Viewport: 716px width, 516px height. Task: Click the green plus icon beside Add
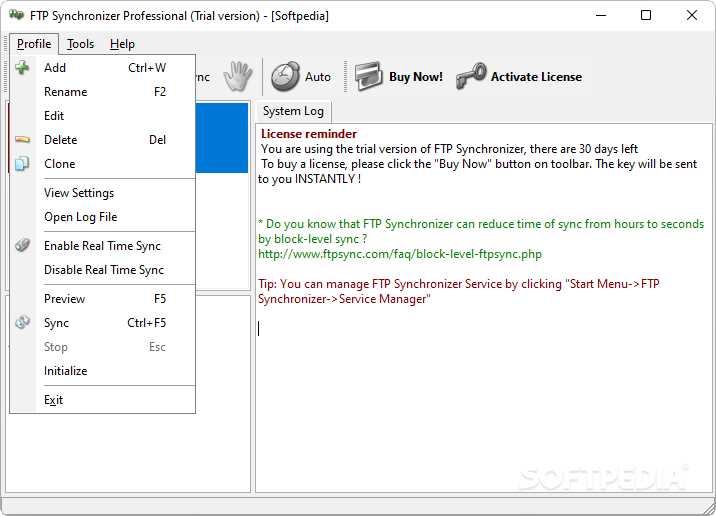pyautogui.click(x=22, y=68)
